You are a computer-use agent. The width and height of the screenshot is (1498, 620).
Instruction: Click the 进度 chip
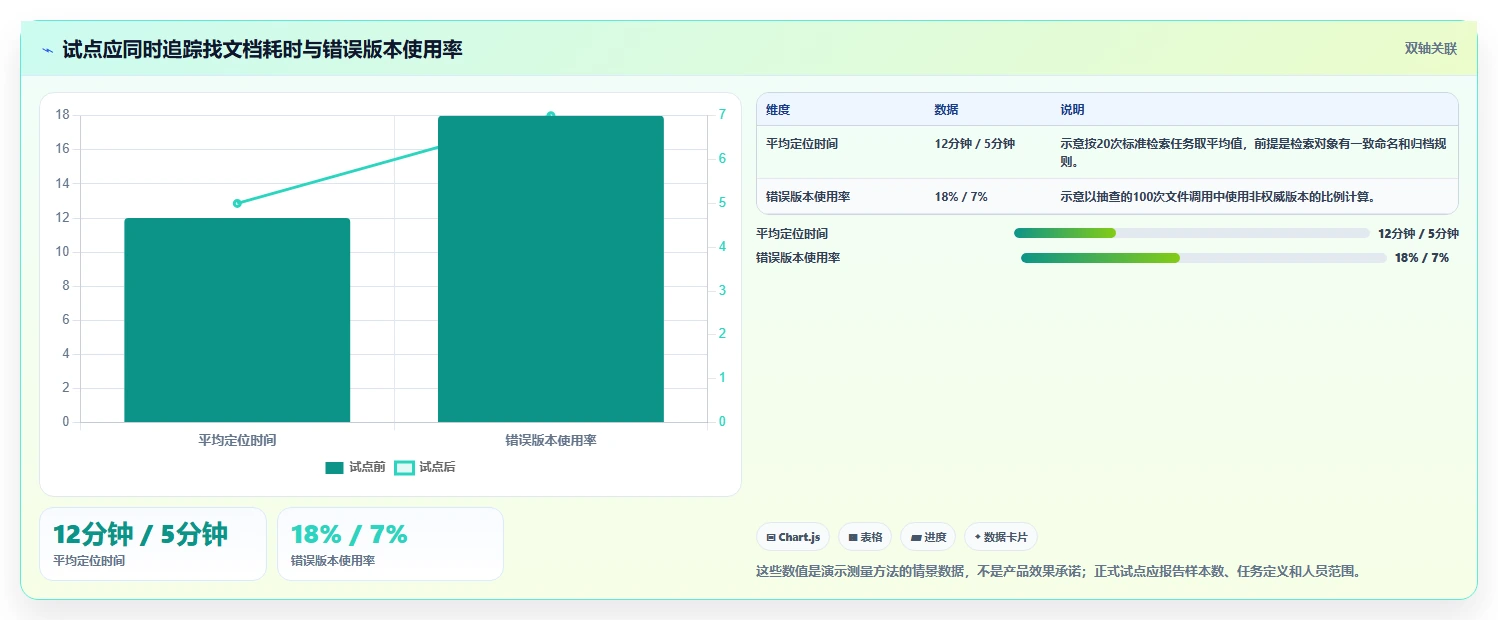[928, 537]
